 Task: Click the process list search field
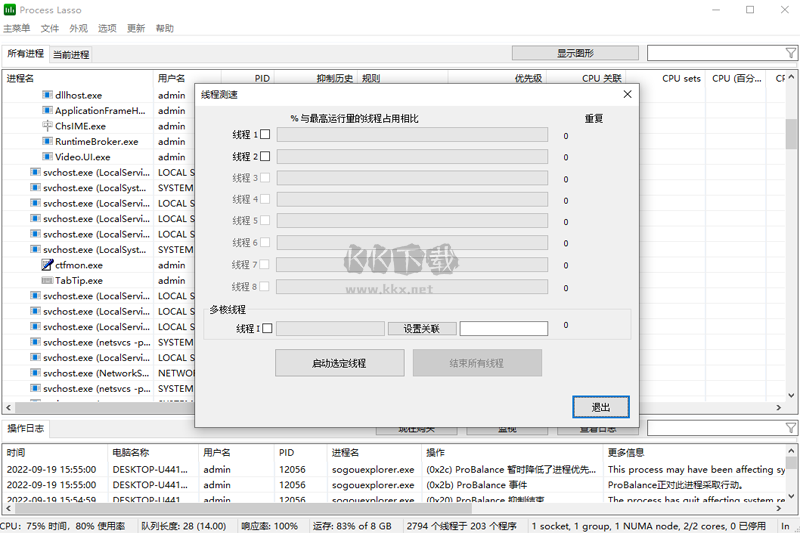pyautogui.click(x=715, y=53)
